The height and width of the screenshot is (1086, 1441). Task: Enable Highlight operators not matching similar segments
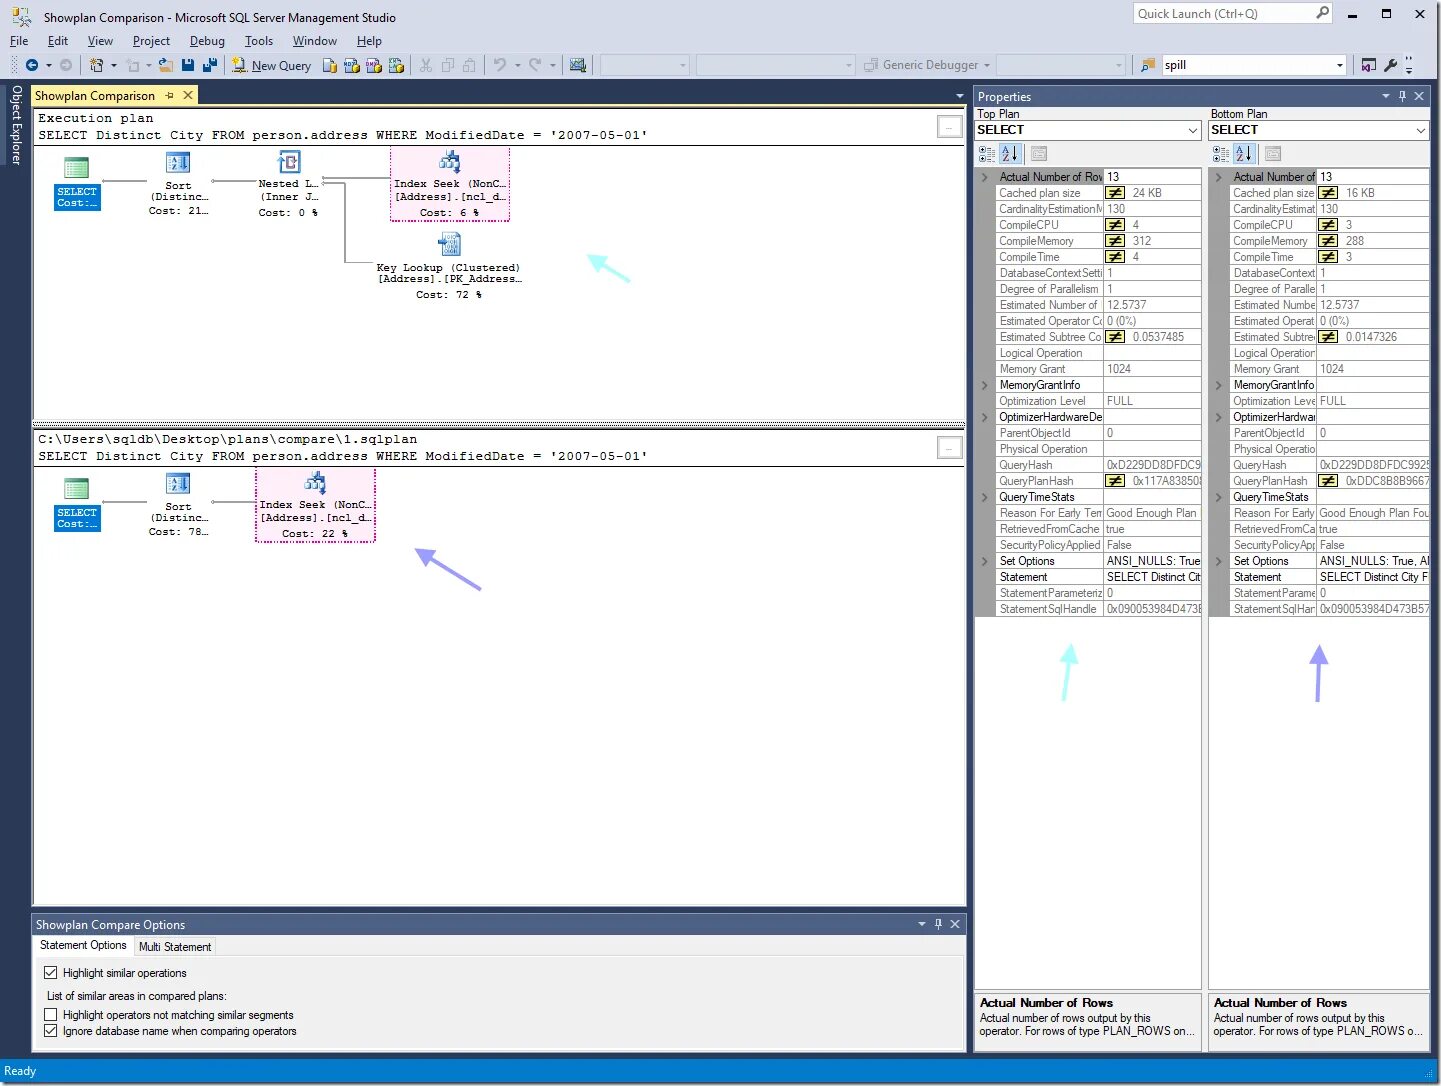[51, 1014]
